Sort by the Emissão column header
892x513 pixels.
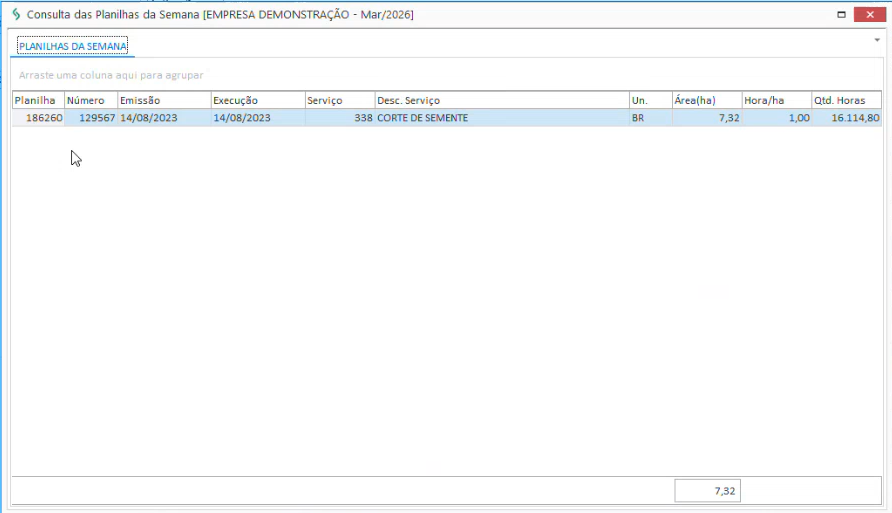[164, 100]
